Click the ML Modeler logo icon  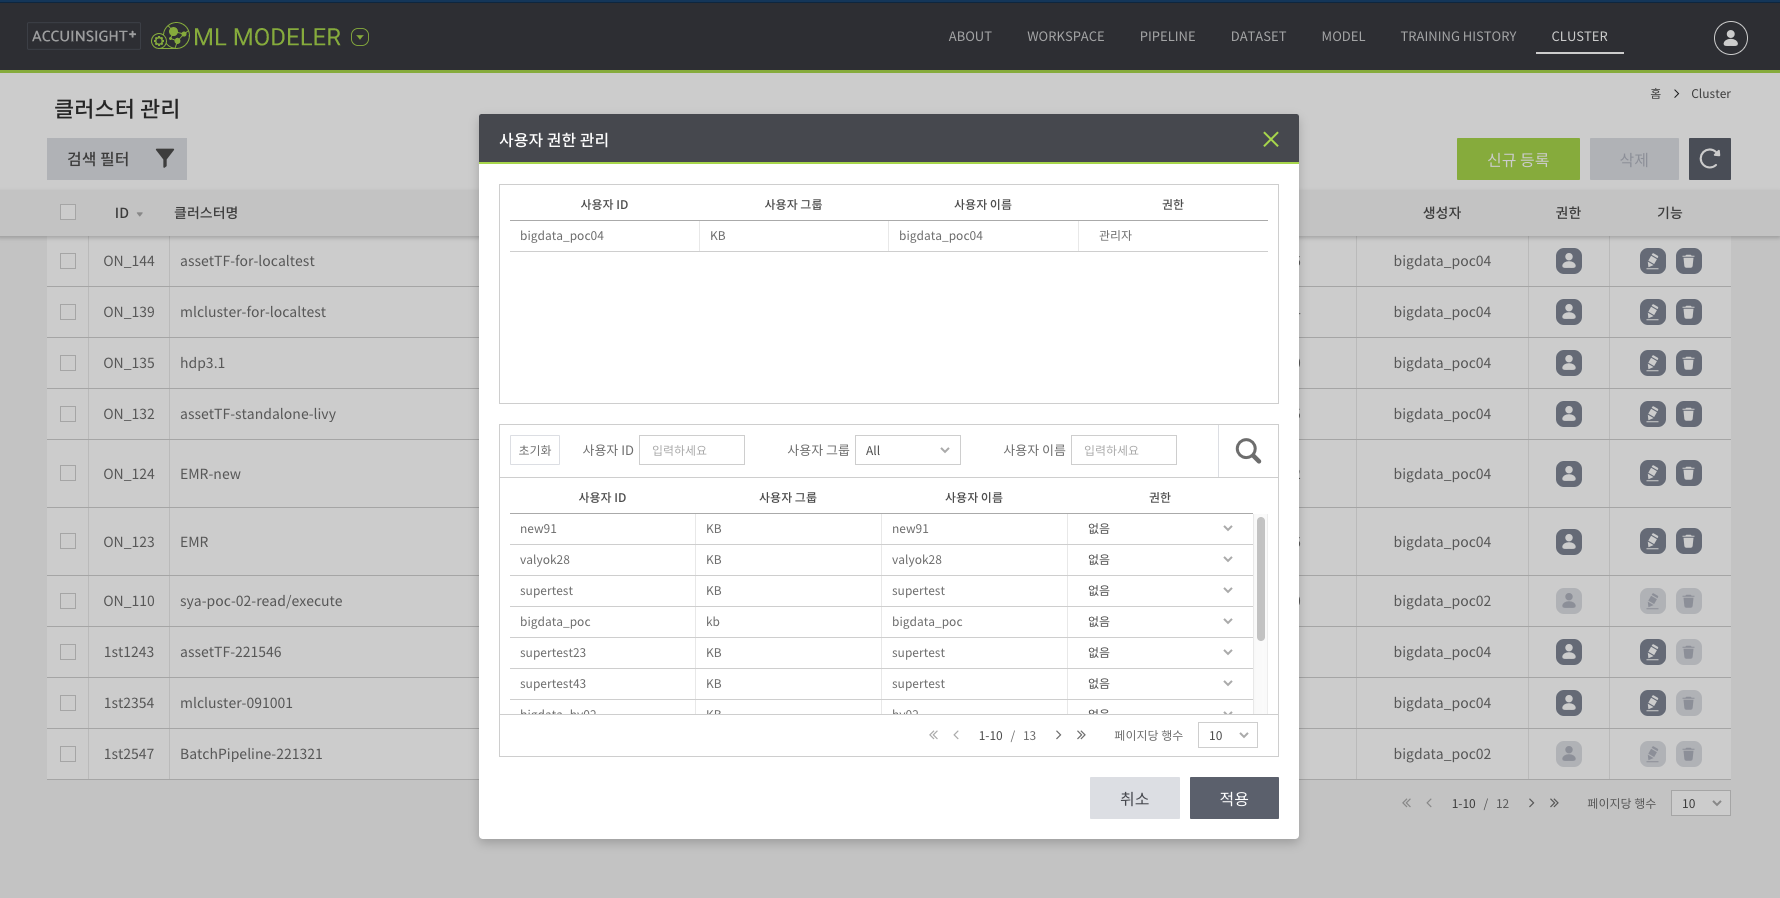pos(171,37)
